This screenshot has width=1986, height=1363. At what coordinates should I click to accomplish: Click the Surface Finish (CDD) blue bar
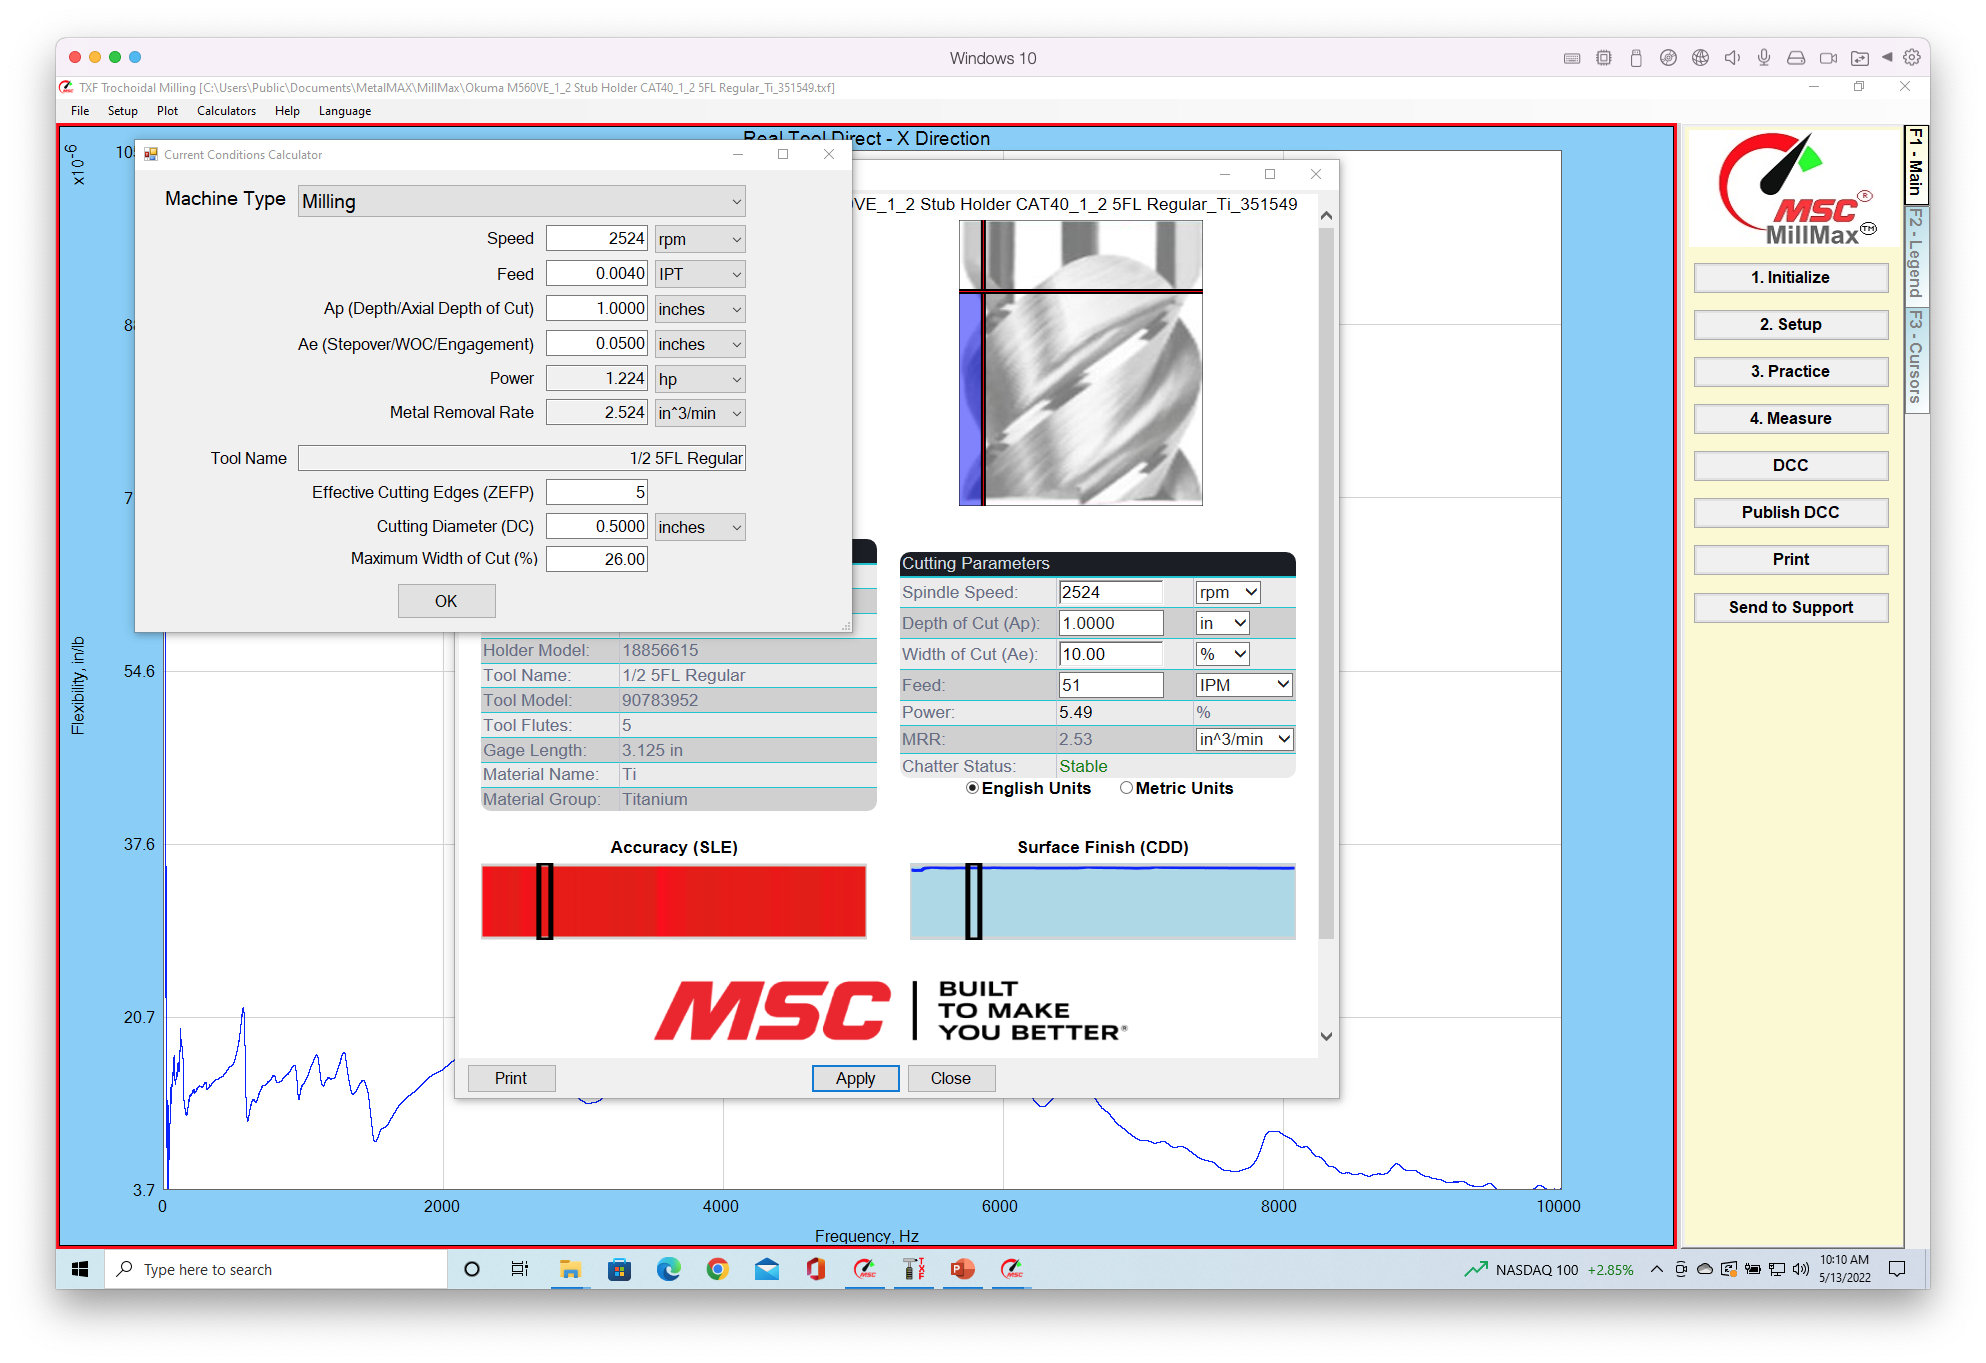tap(1102, 901)
